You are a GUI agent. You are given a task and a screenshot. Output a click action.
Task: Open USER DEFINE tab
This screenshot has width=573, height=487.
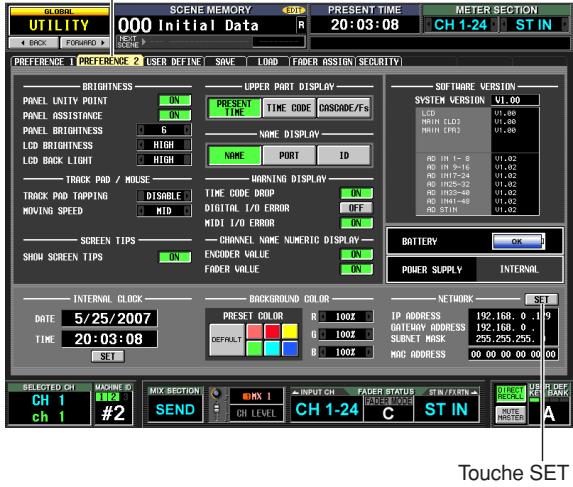[x=174, y=62]
